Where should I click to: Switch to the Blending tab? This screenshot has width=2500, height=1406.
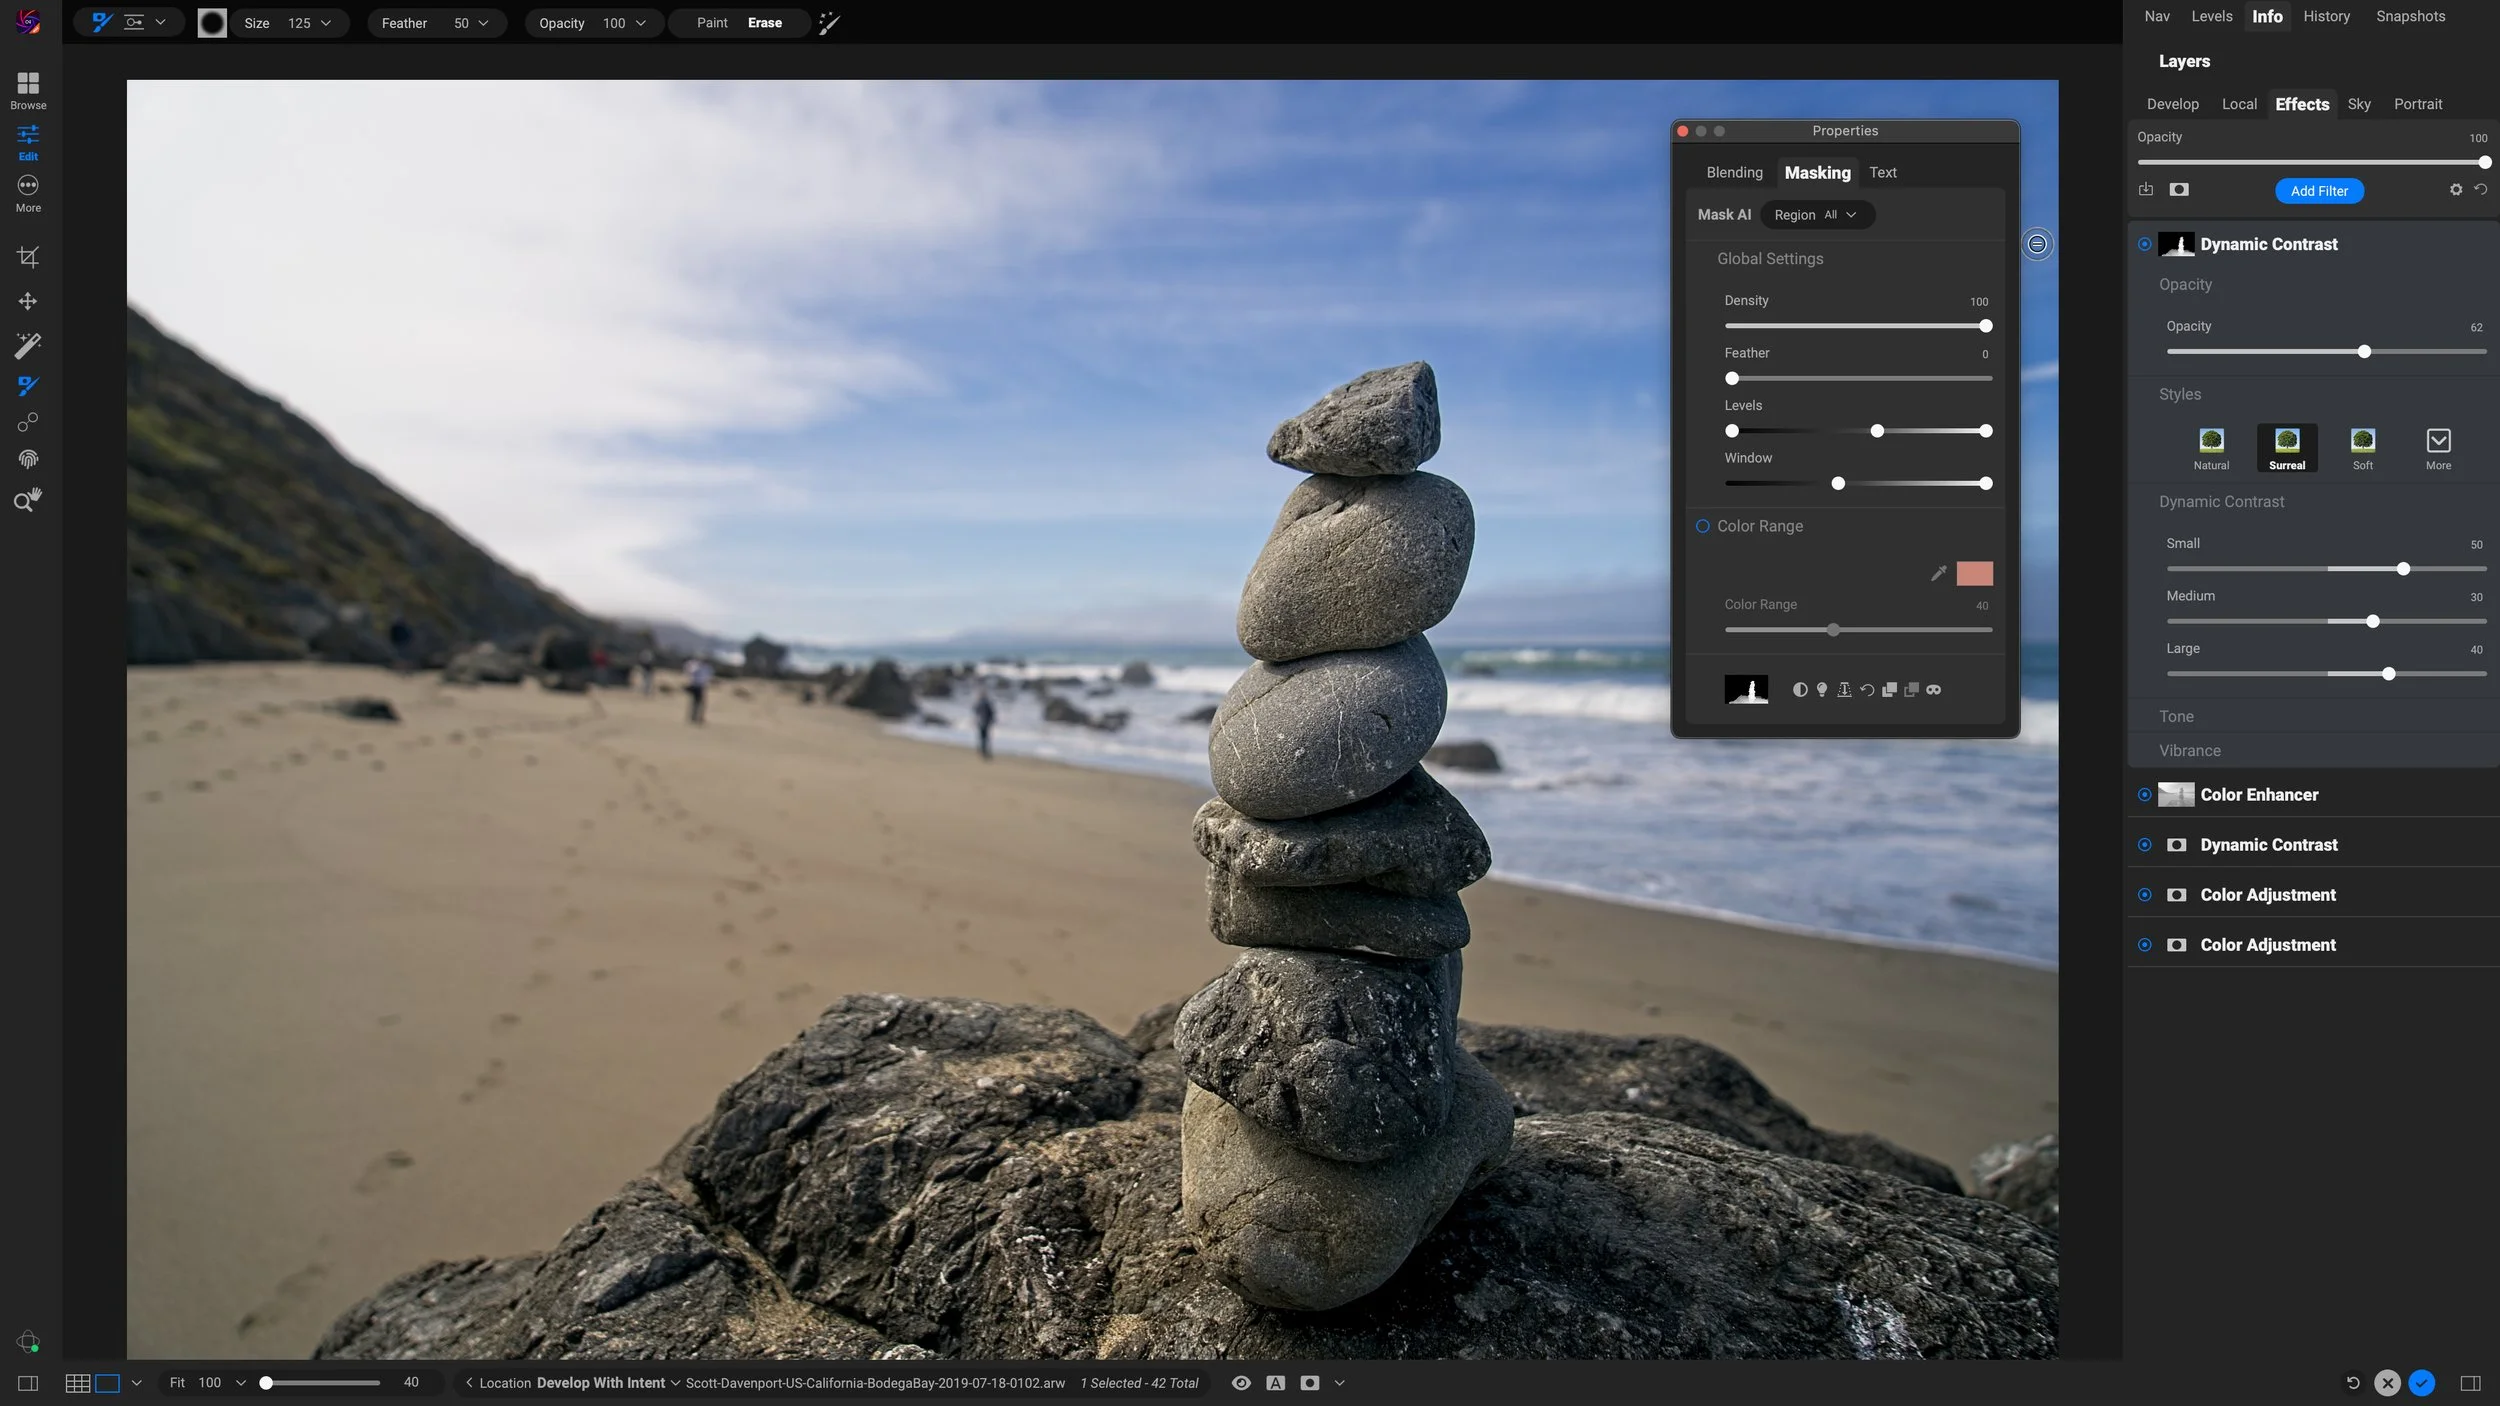click(x=1735, y=172)
